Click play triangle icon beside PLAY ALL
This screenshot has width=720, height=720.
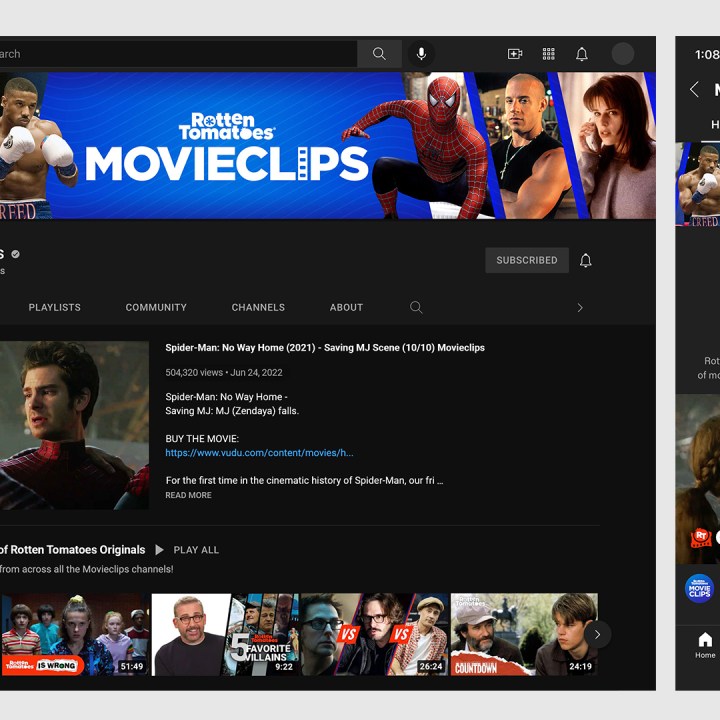tap(159, 550)
